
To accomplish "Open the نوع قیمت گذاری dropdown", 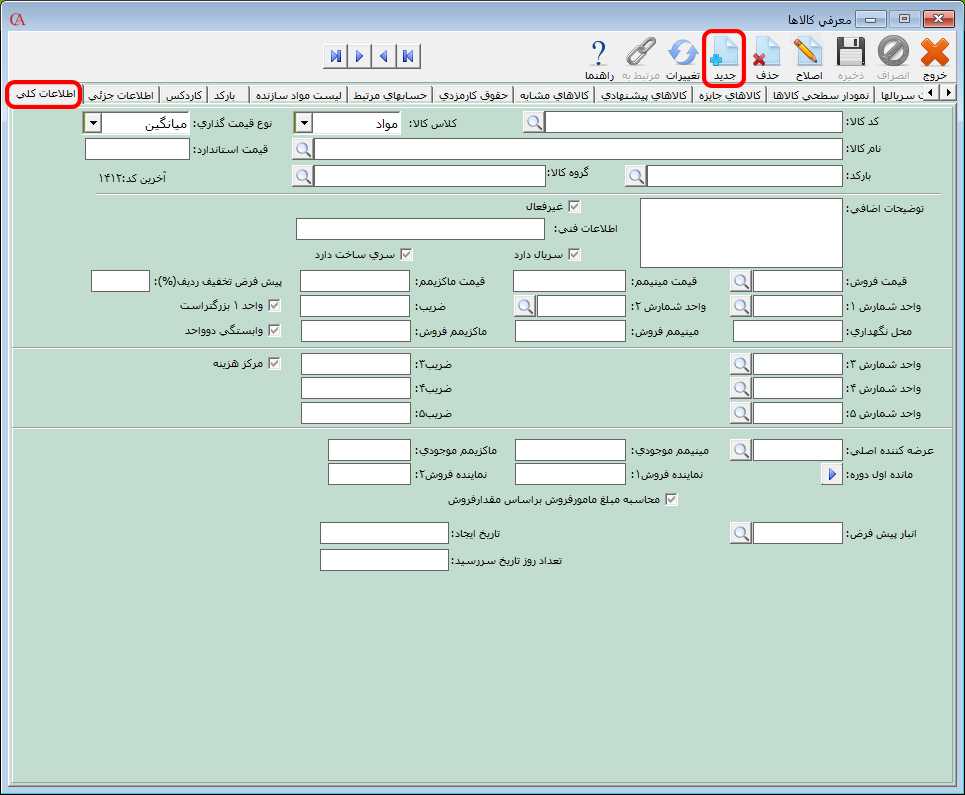I will [92, 123].
